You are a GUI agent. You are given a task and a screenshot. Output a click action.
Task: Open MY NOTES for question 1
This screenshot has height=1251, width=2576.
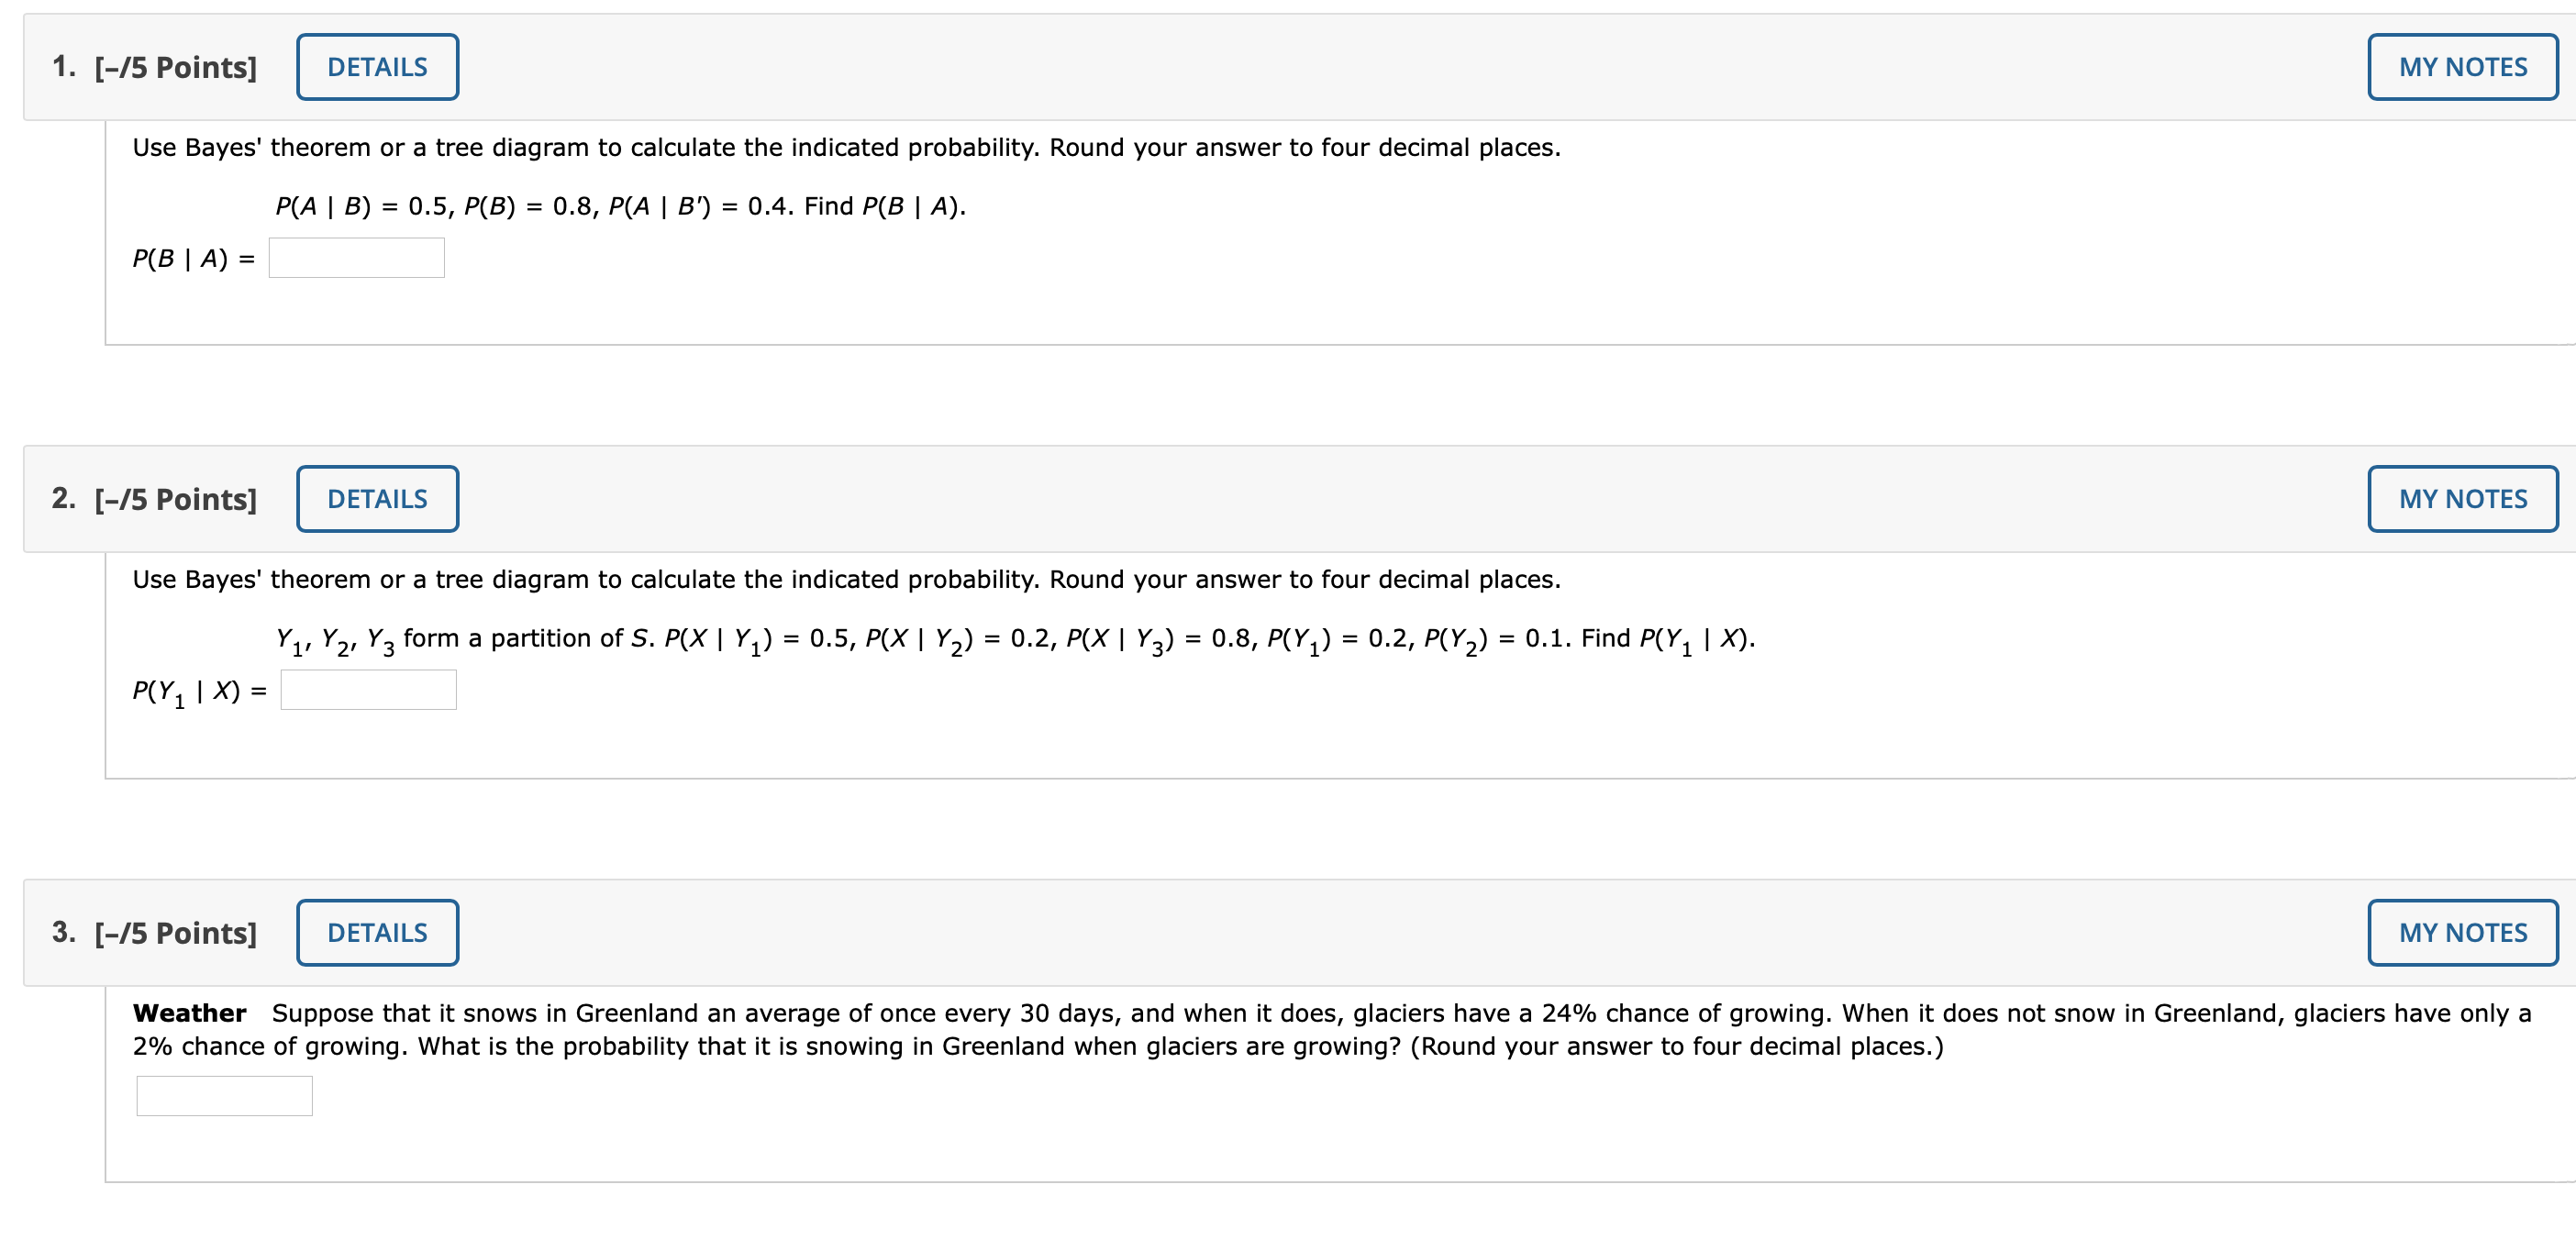2462,66
